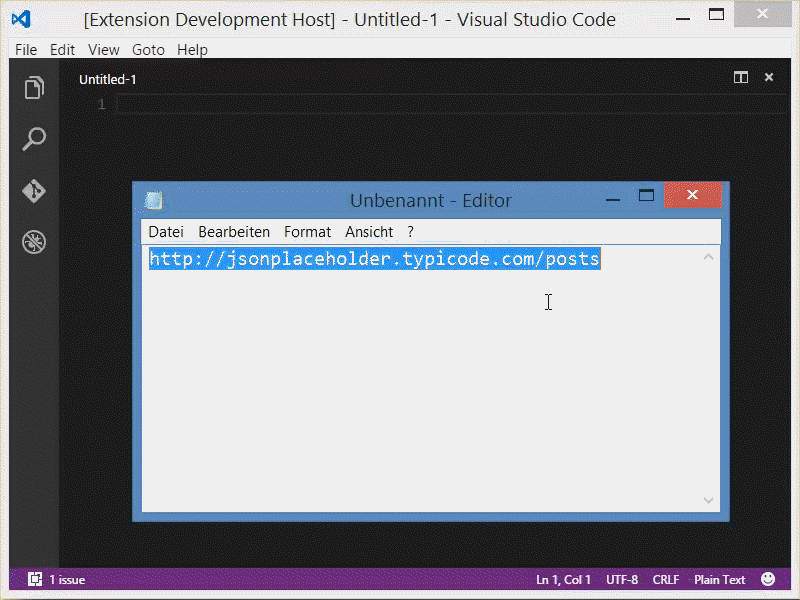
Task: Open VS Code Goto menu
Action: 148,49
